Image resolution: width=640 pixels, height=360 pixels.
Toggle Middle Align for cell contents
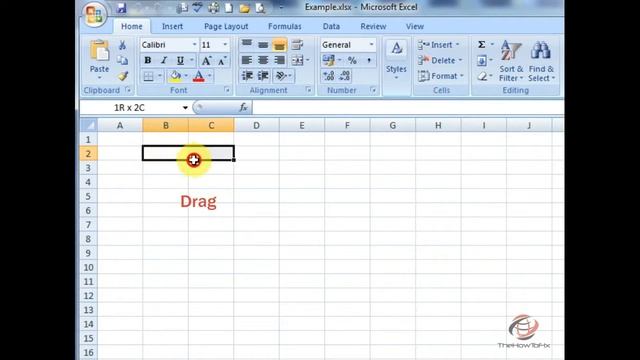(263, 44)
